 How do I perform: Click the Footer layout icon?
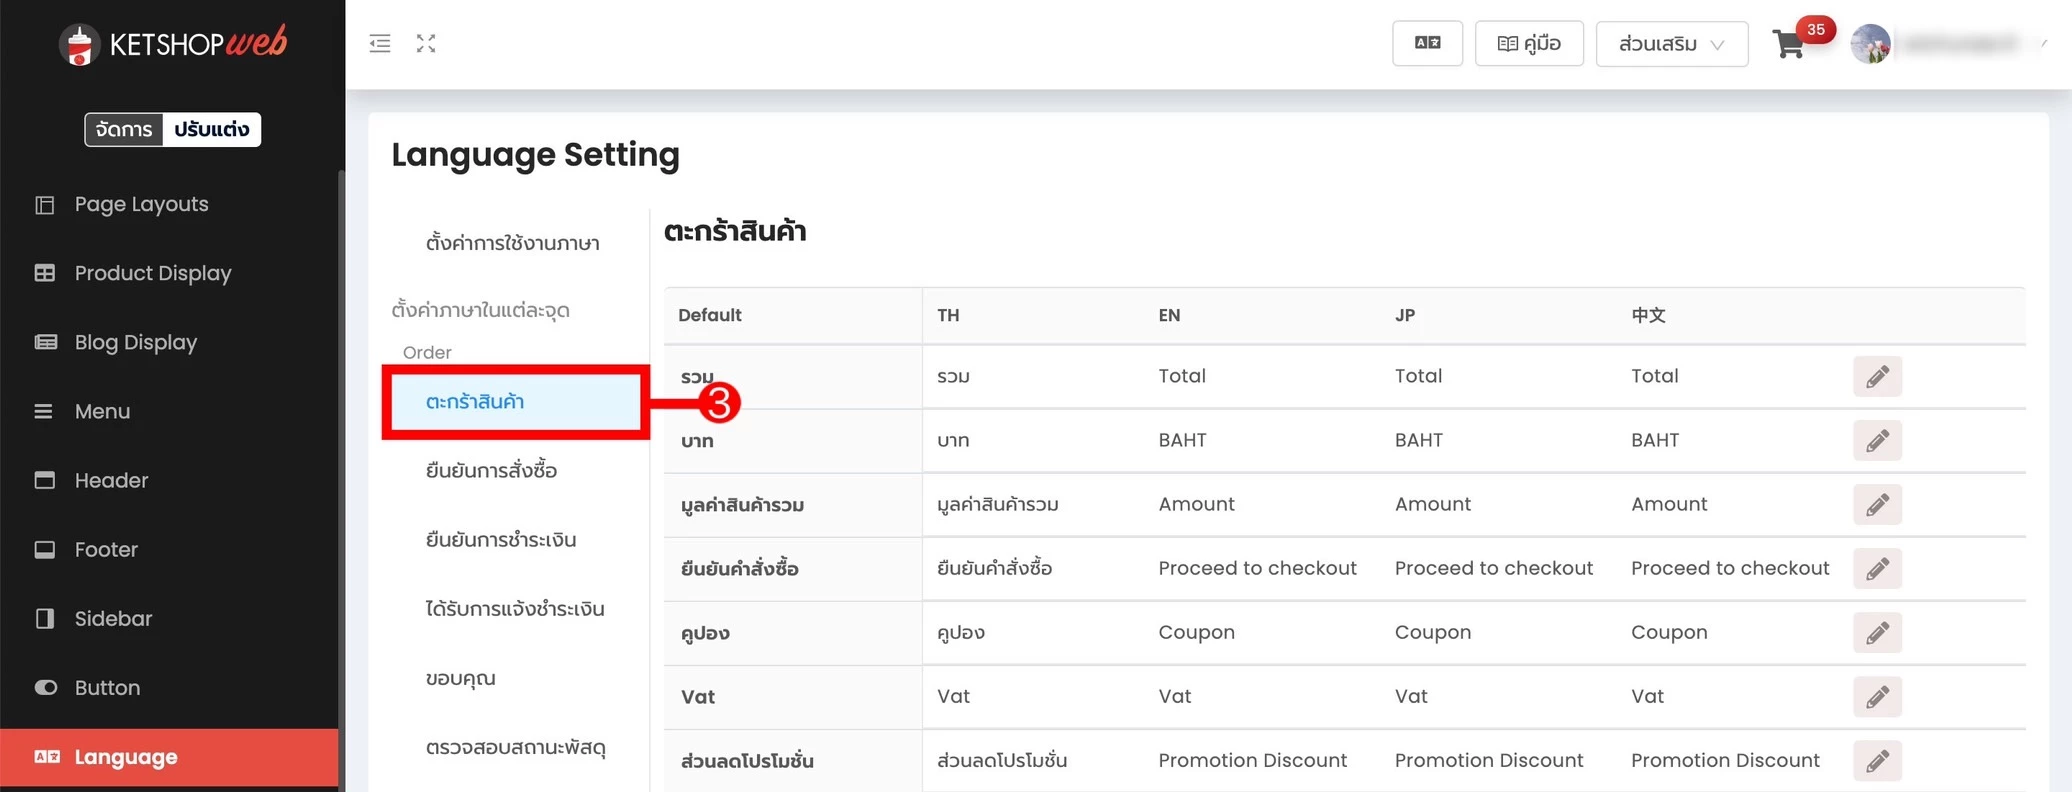click(x=45, y=549)
